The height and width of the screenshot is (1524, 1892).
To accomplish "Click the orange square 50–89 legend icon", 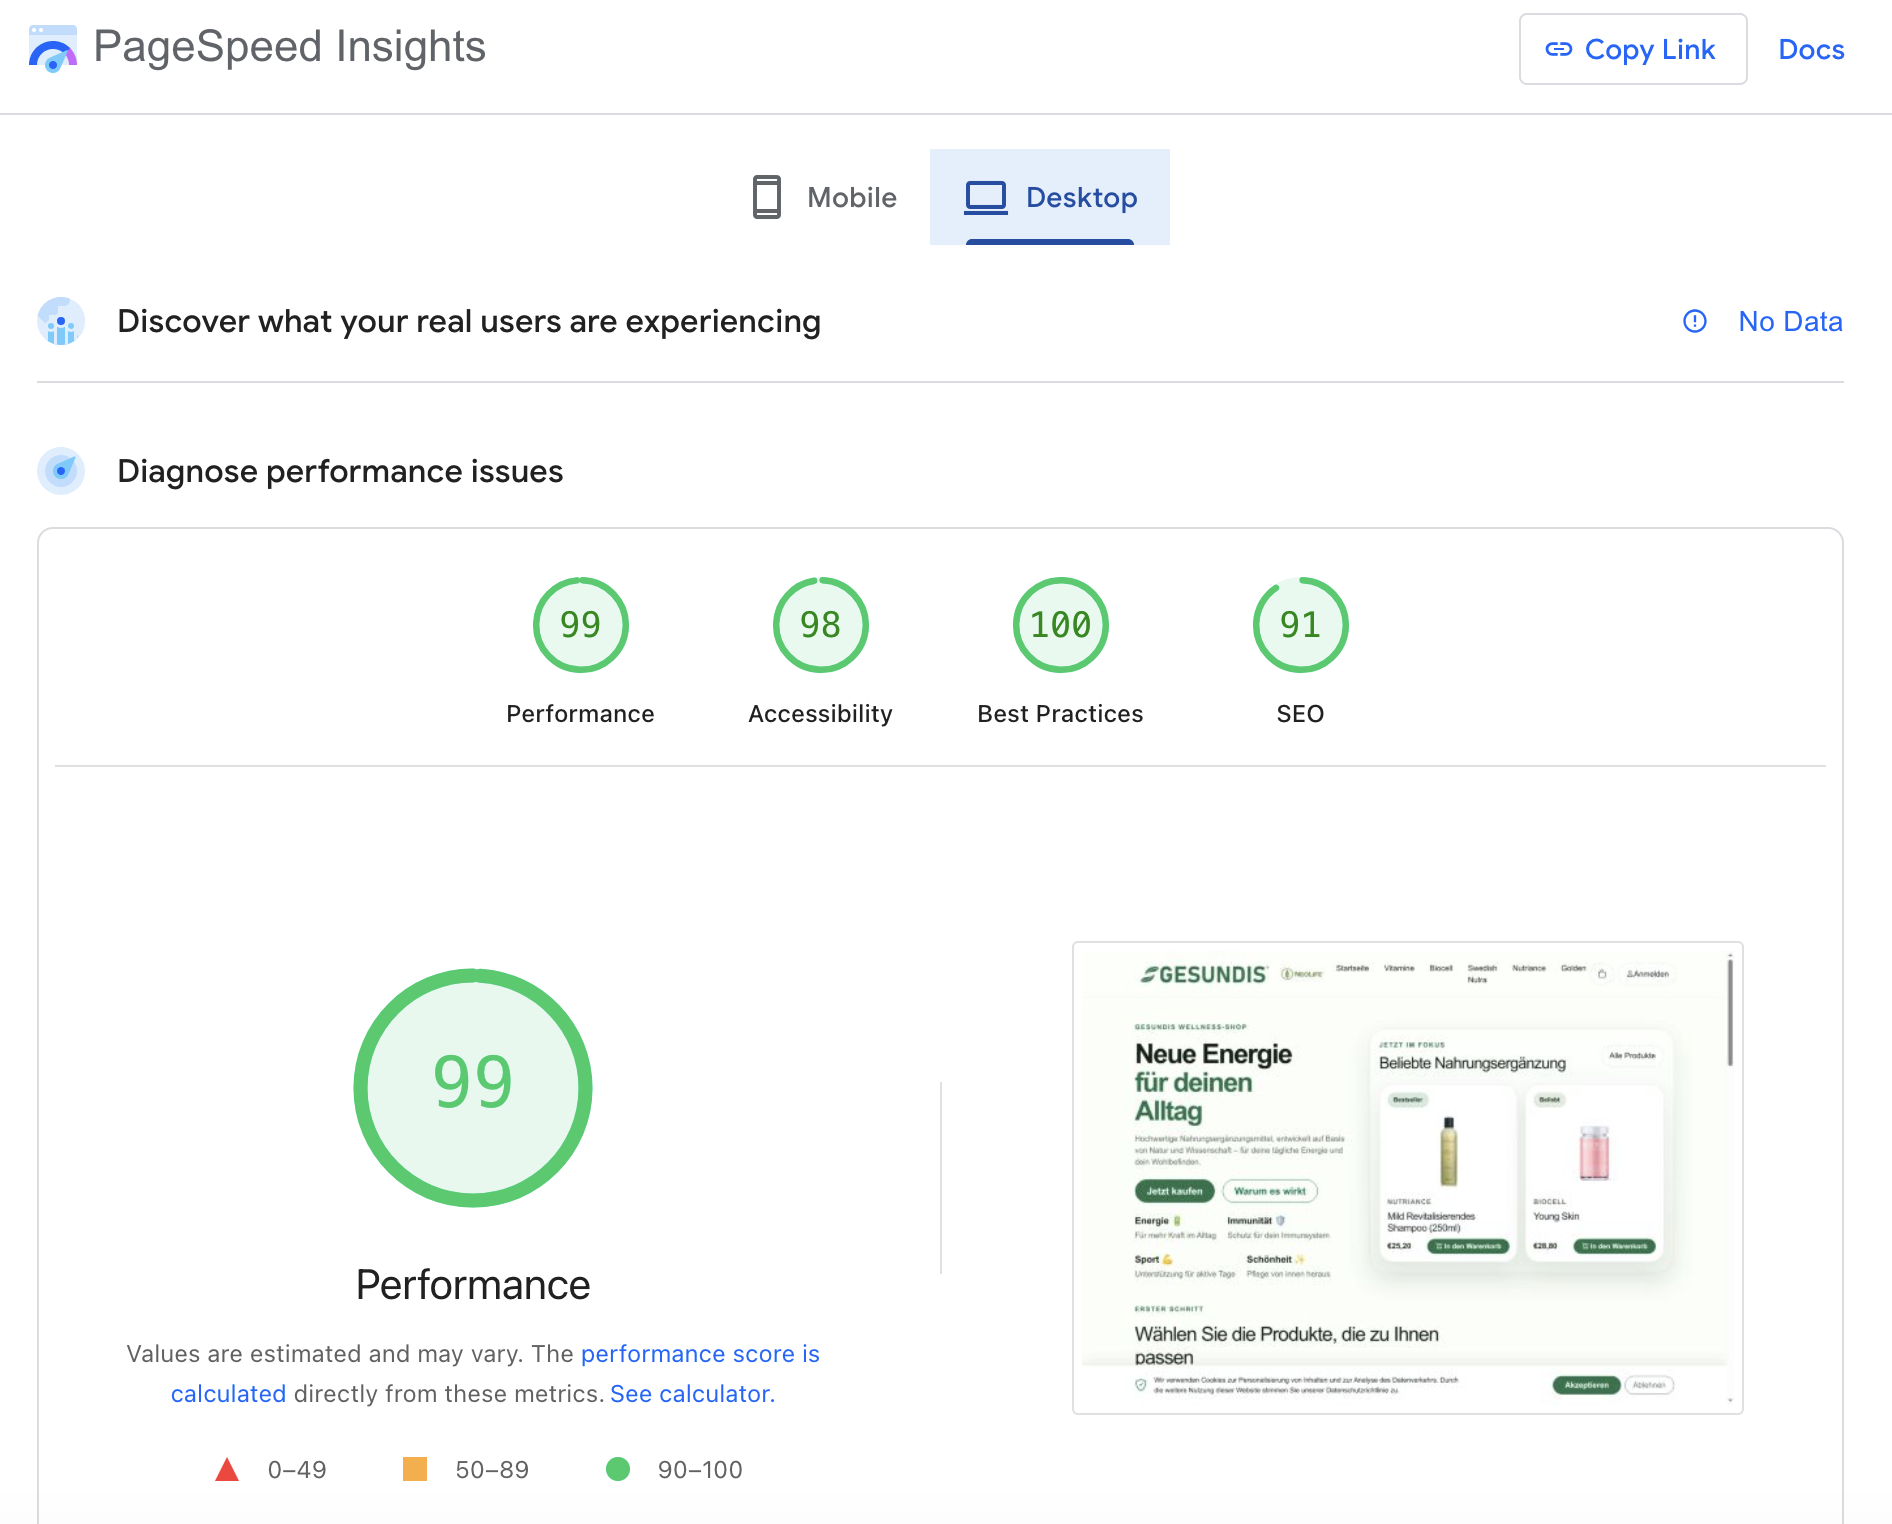I will tap(415, 1469).
